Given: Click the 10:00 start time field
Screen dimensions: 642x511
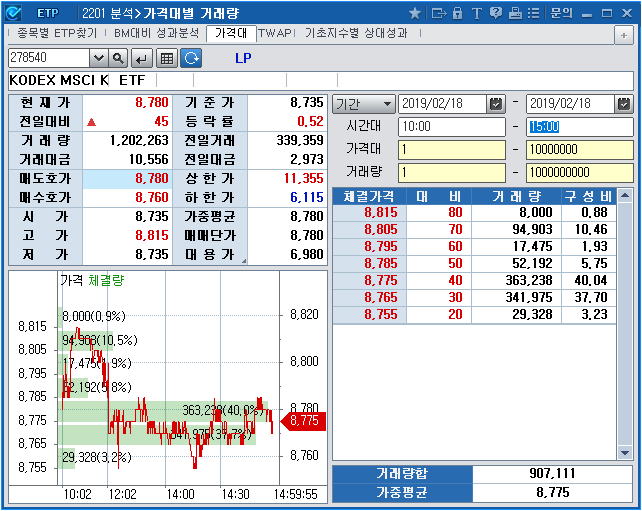Looking at the screenshot, I should 451,127.
